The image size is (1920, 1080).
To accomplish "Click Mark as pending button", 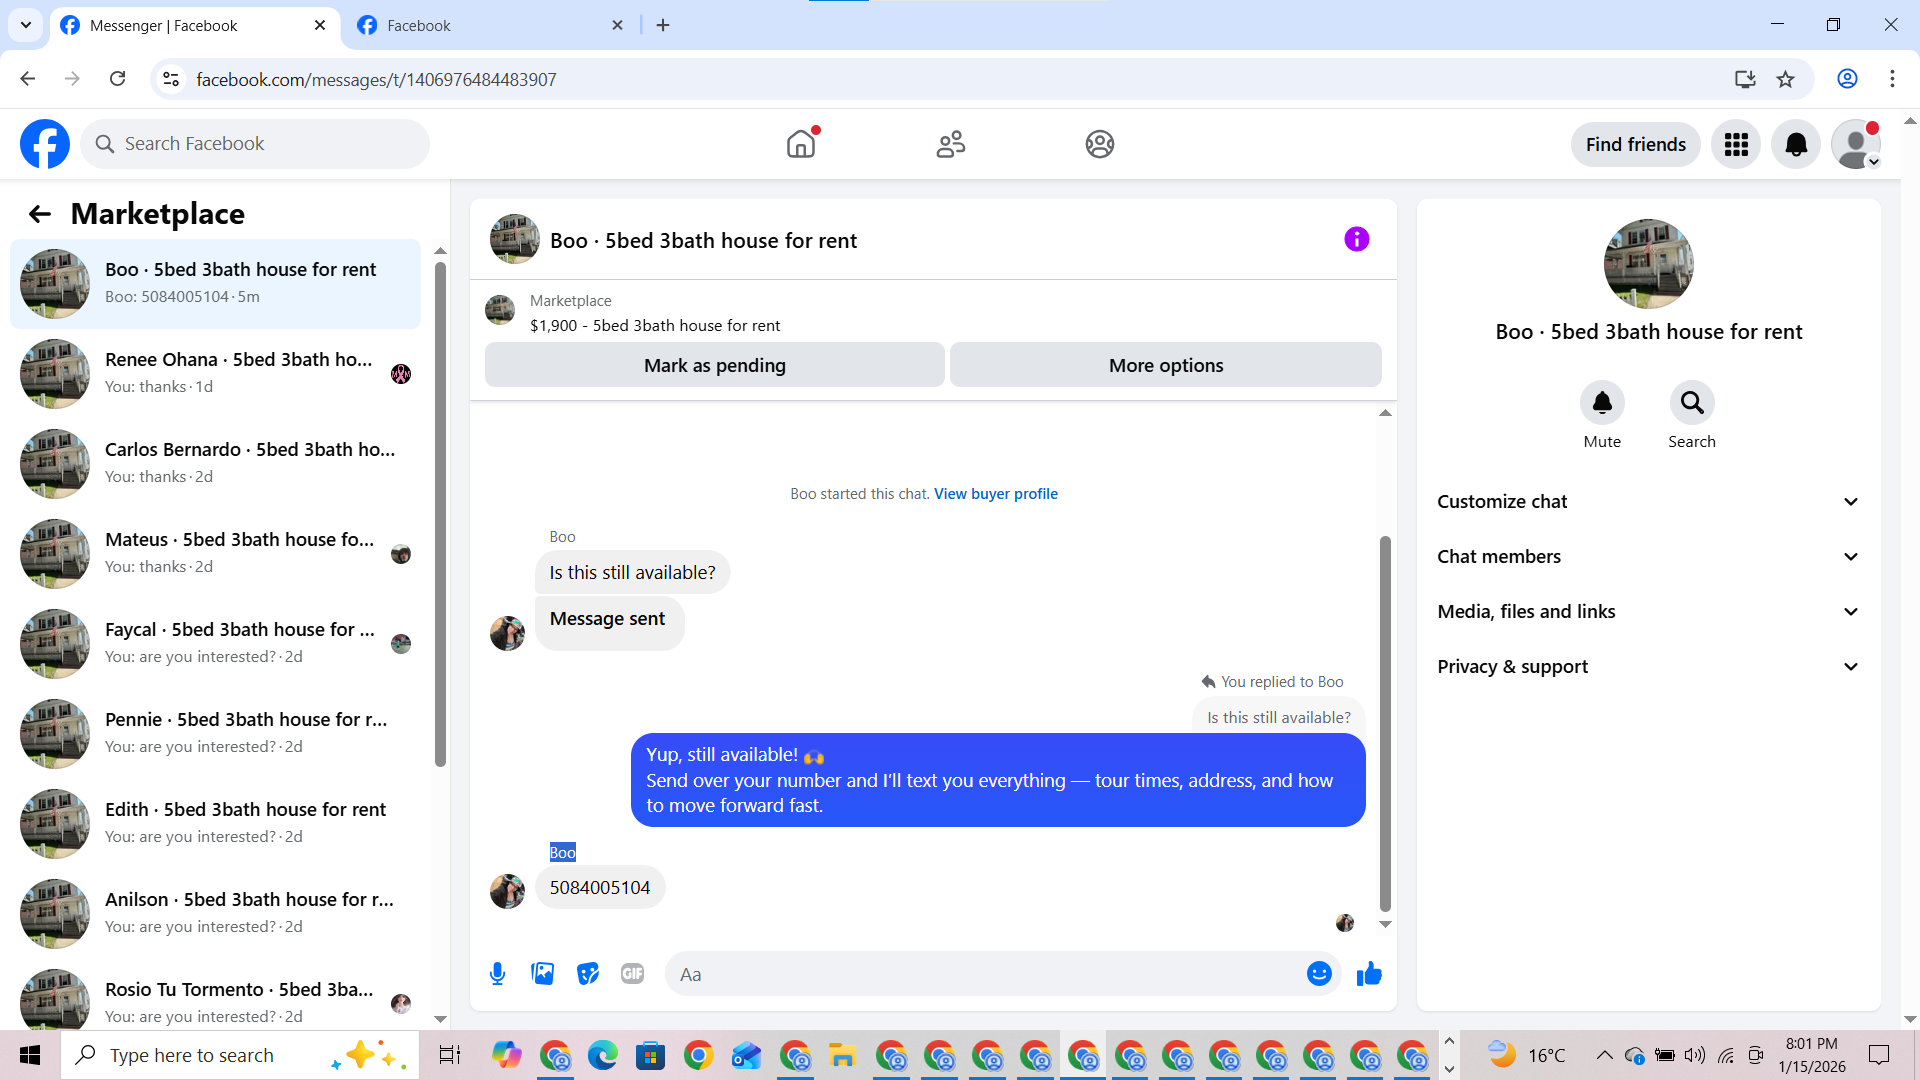I will 714,366.
